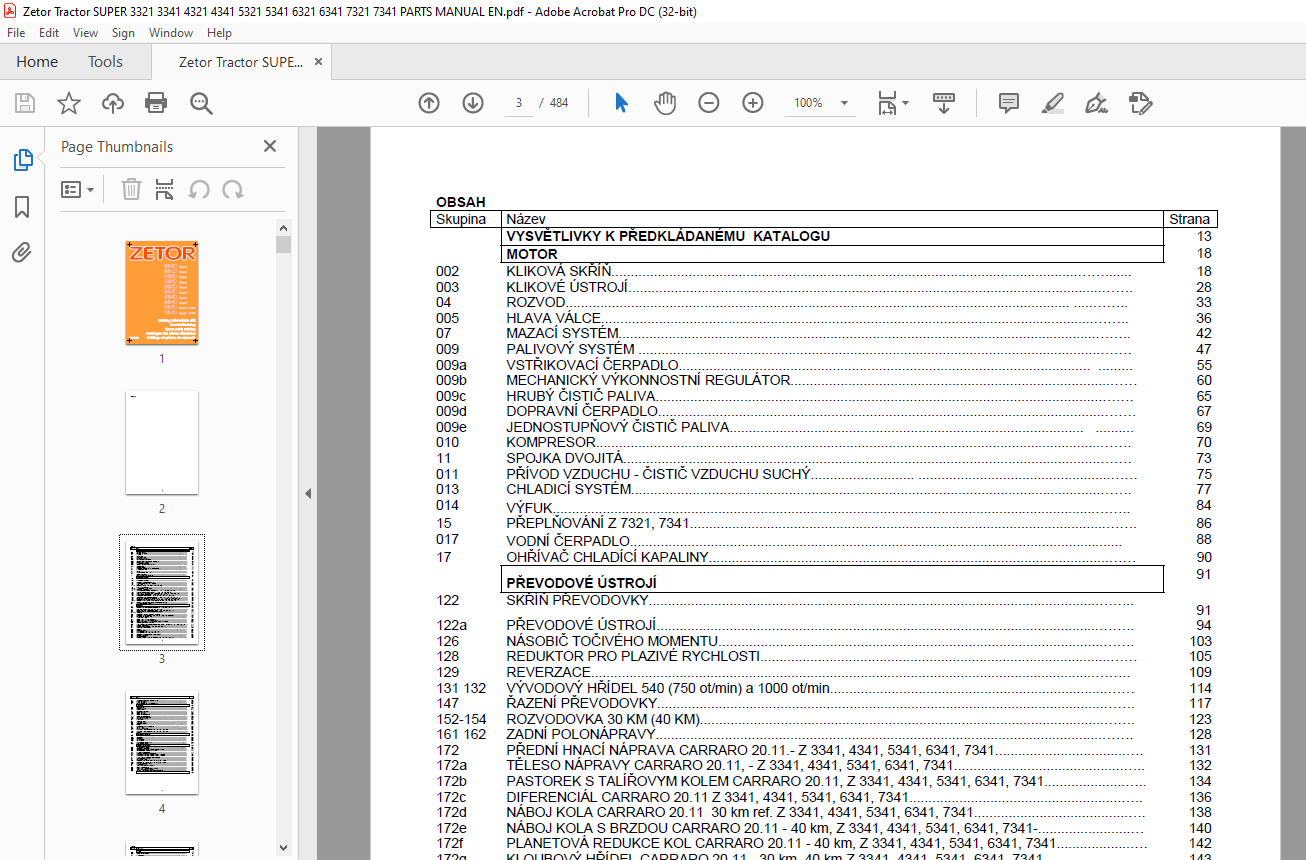Open the thumbnail options dropdown
1306x860 pixels.
click(x=77, y=189)
